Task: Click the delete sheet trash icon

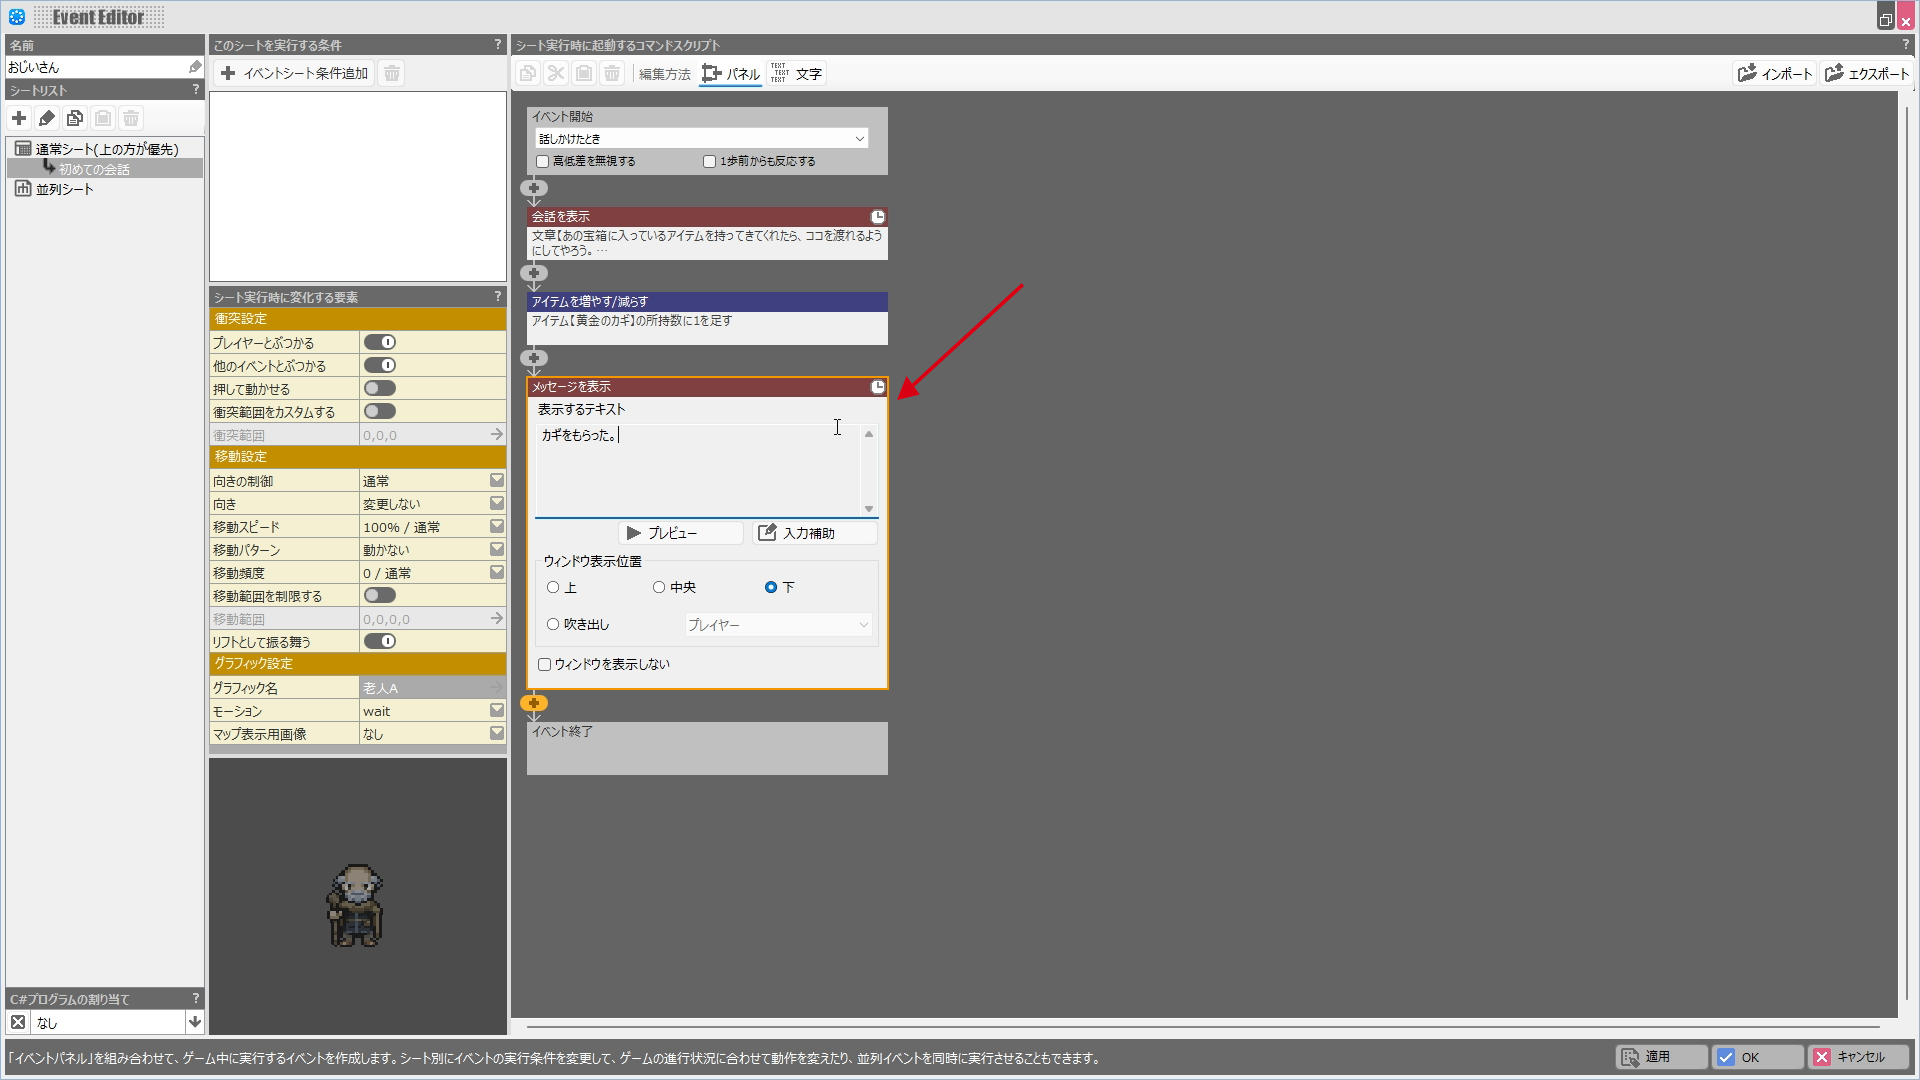Action: point(131,118)
